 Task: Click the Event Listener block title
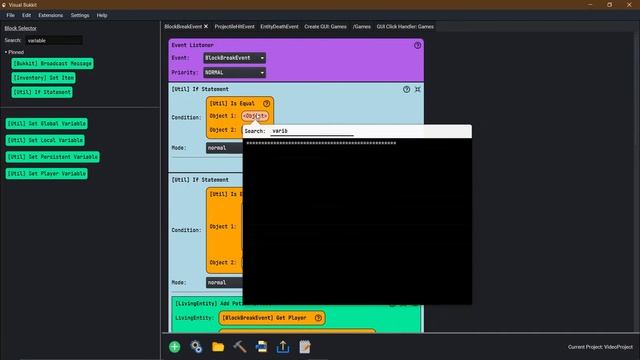192,45
